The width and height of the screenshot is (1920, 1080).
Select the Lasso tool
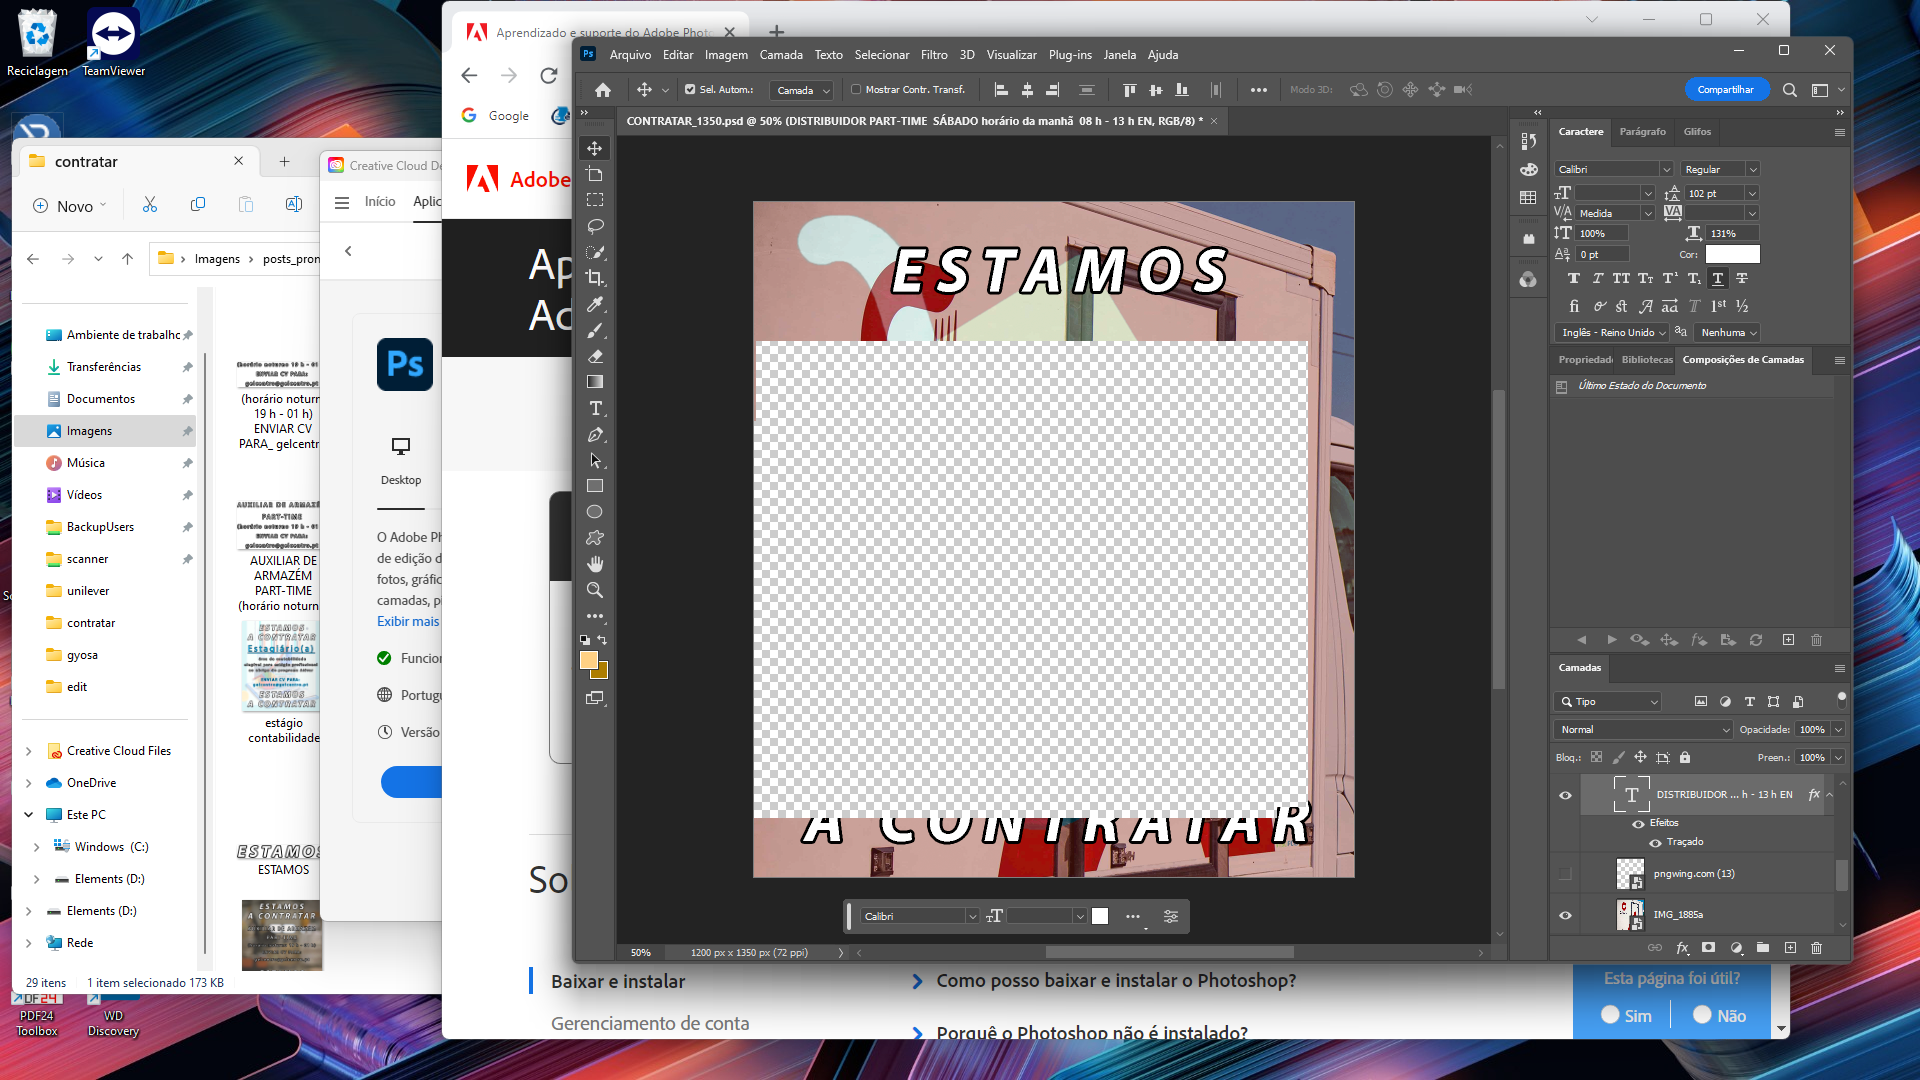(594, 226)
